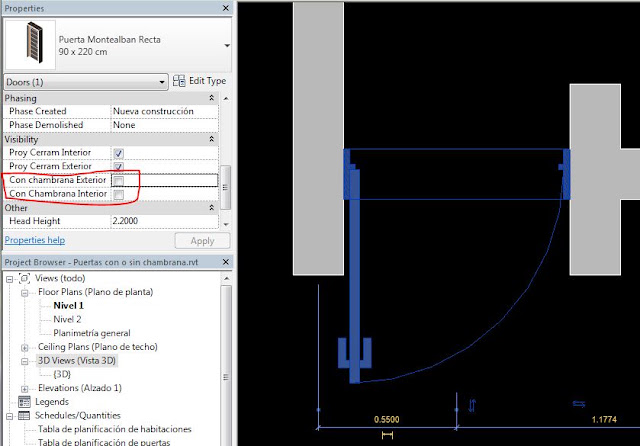Flip the door facing with vertical arrows control

coord(472,405)
